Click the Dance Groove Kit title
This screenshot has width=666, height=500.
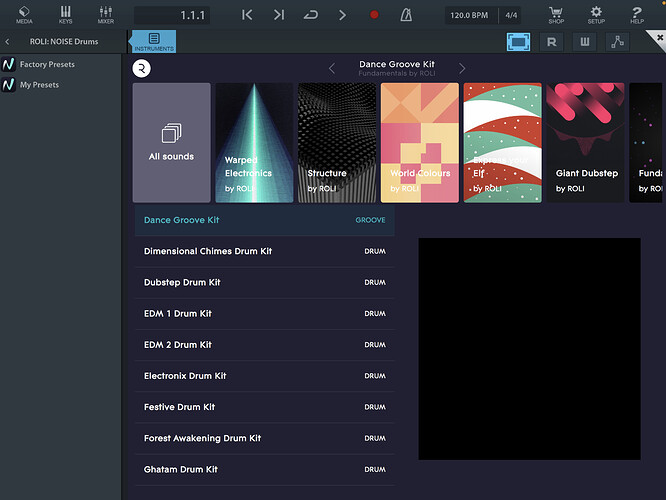(397, 64)
